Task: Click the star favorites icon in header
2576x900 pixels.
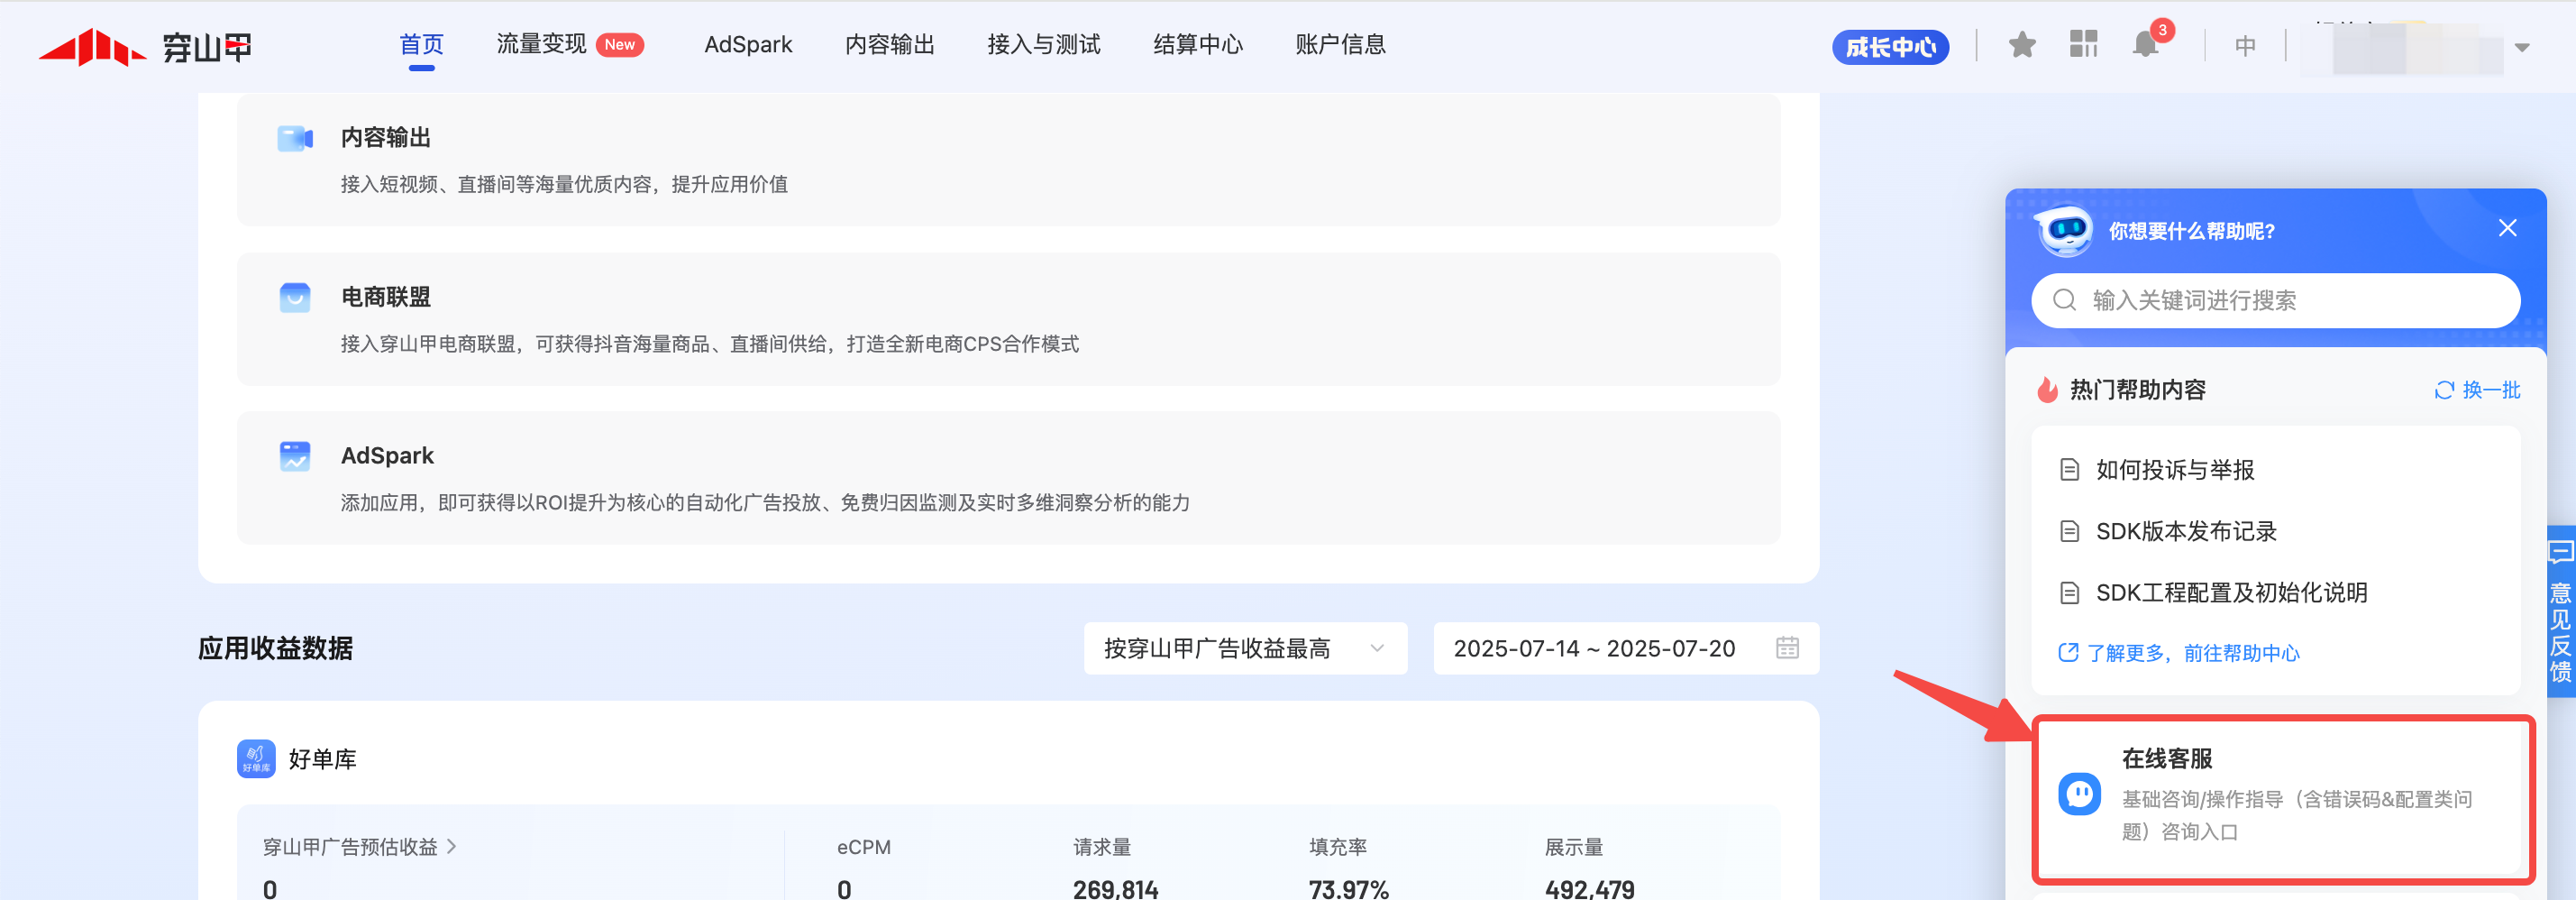Action: 2021,45
